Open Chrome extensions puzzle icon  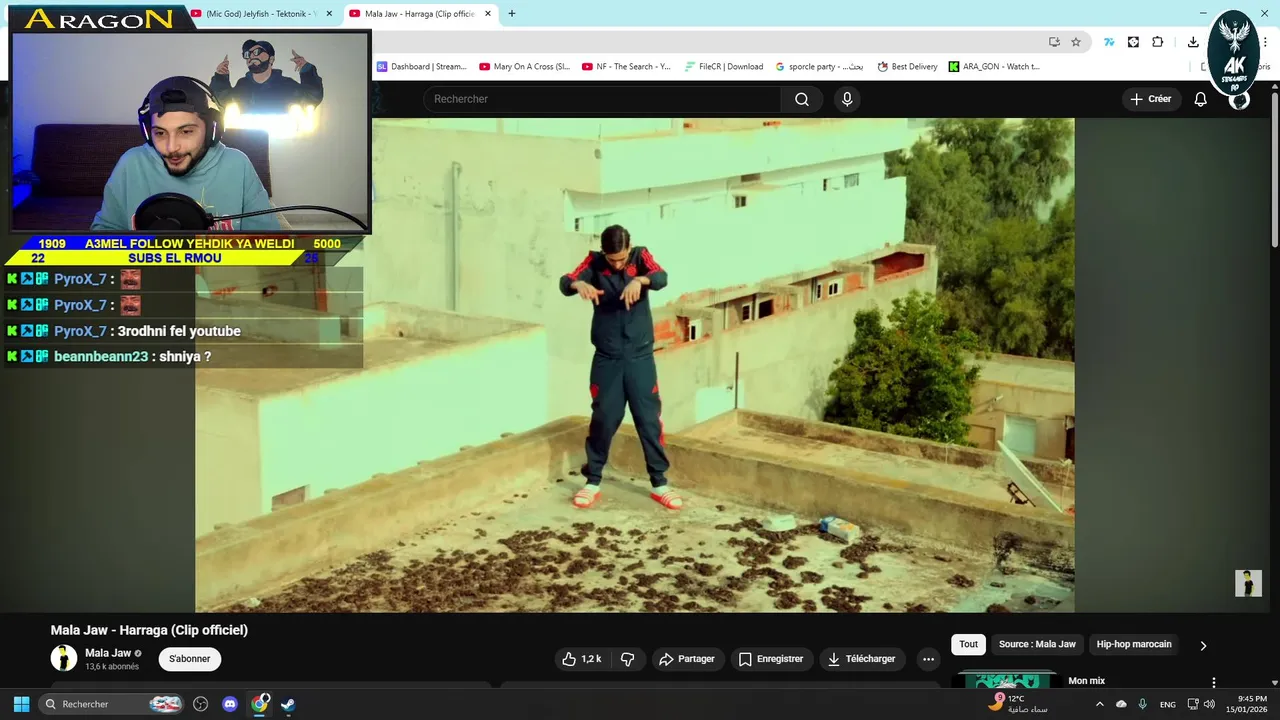click(x=1158, y=42)
